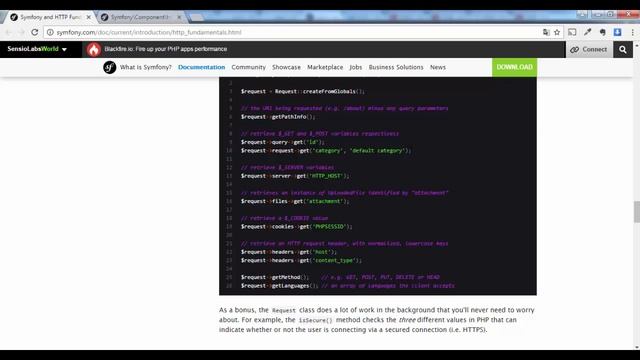Click the files get attachment line
Viewport: 640px width, 360px height.
[295, 201]
